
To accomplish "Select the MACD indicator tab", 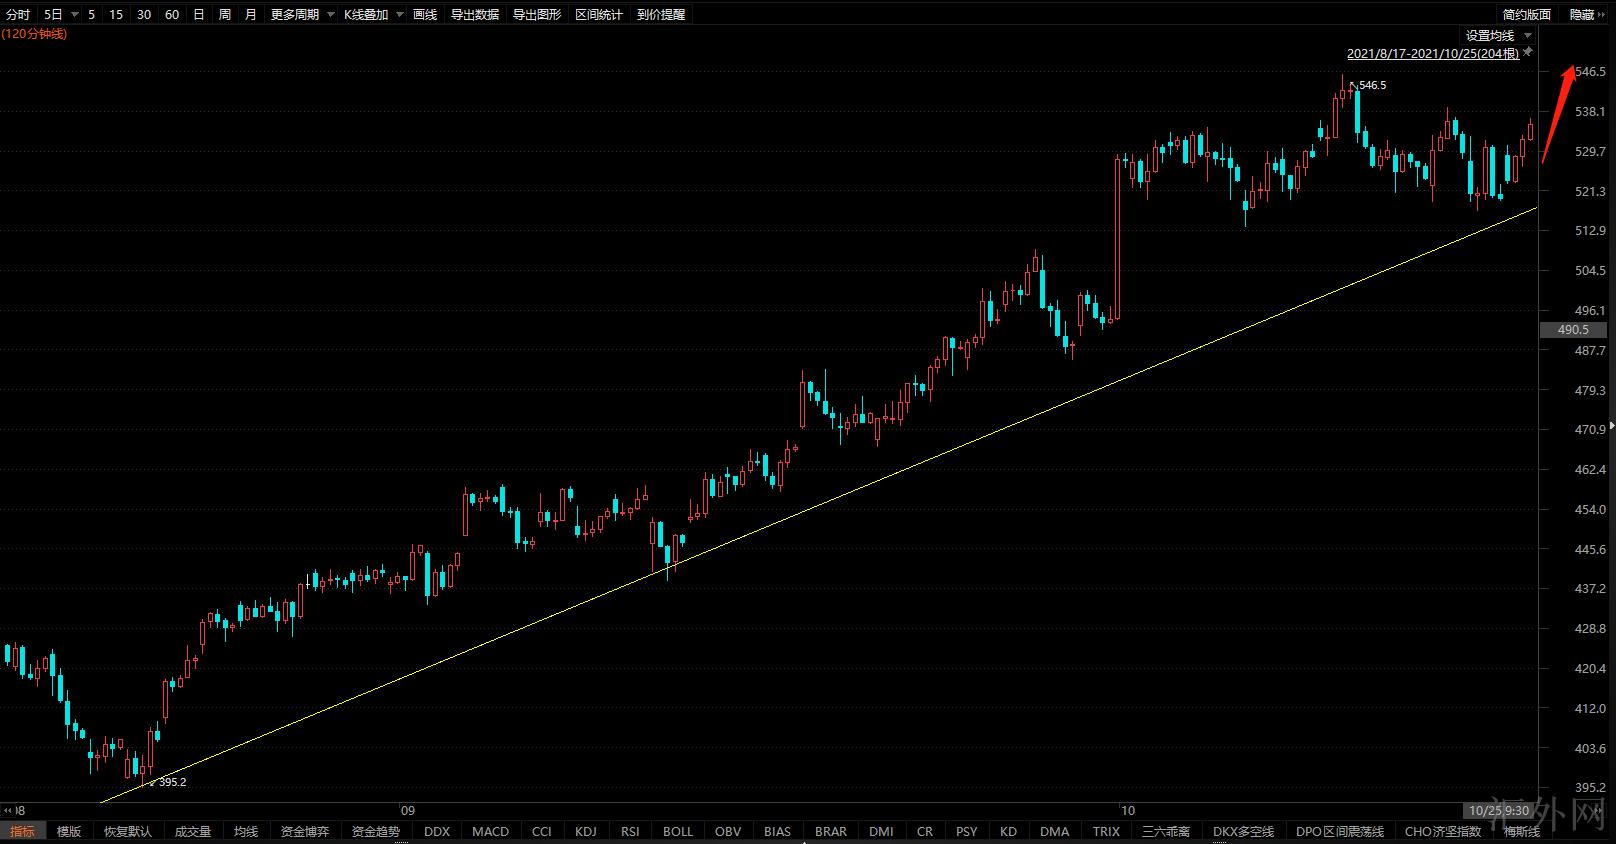I will pyautogui.click(x=490, y=831).
